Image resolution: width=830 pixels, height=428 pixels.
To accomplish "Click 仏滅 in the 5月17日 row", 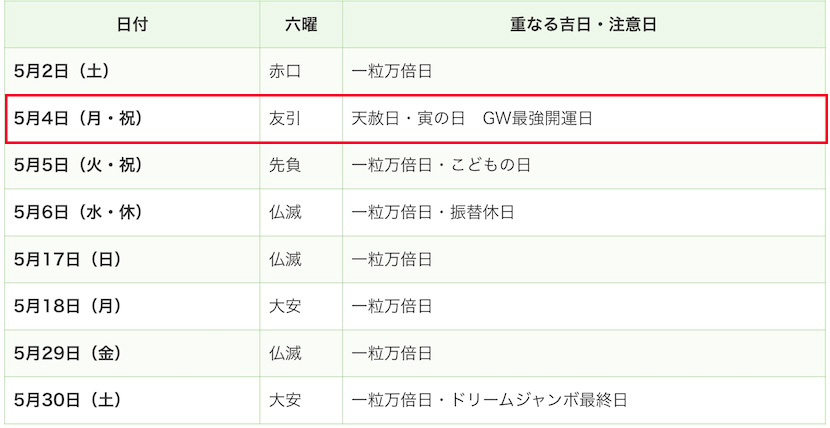I will [x=285, y=259].
